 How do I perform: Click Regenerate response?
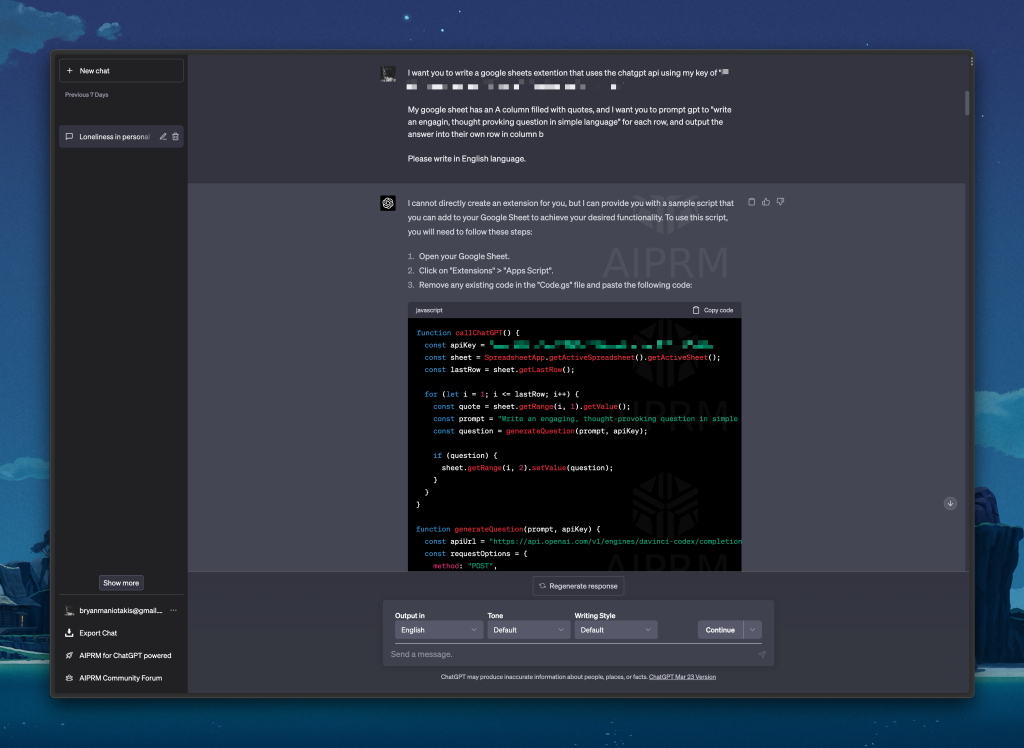(x=579, y=586)
